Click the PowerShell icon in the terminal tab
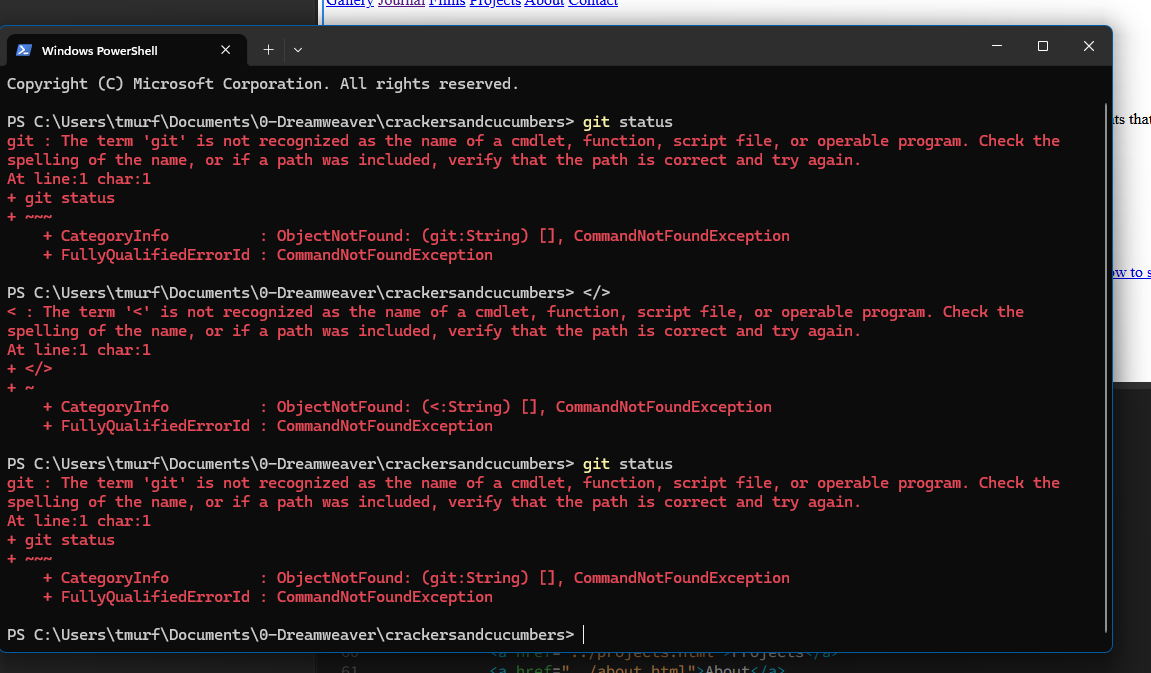Image resolution: width=1151 pixels, height=673 pixels. click(x=23, y=50)
